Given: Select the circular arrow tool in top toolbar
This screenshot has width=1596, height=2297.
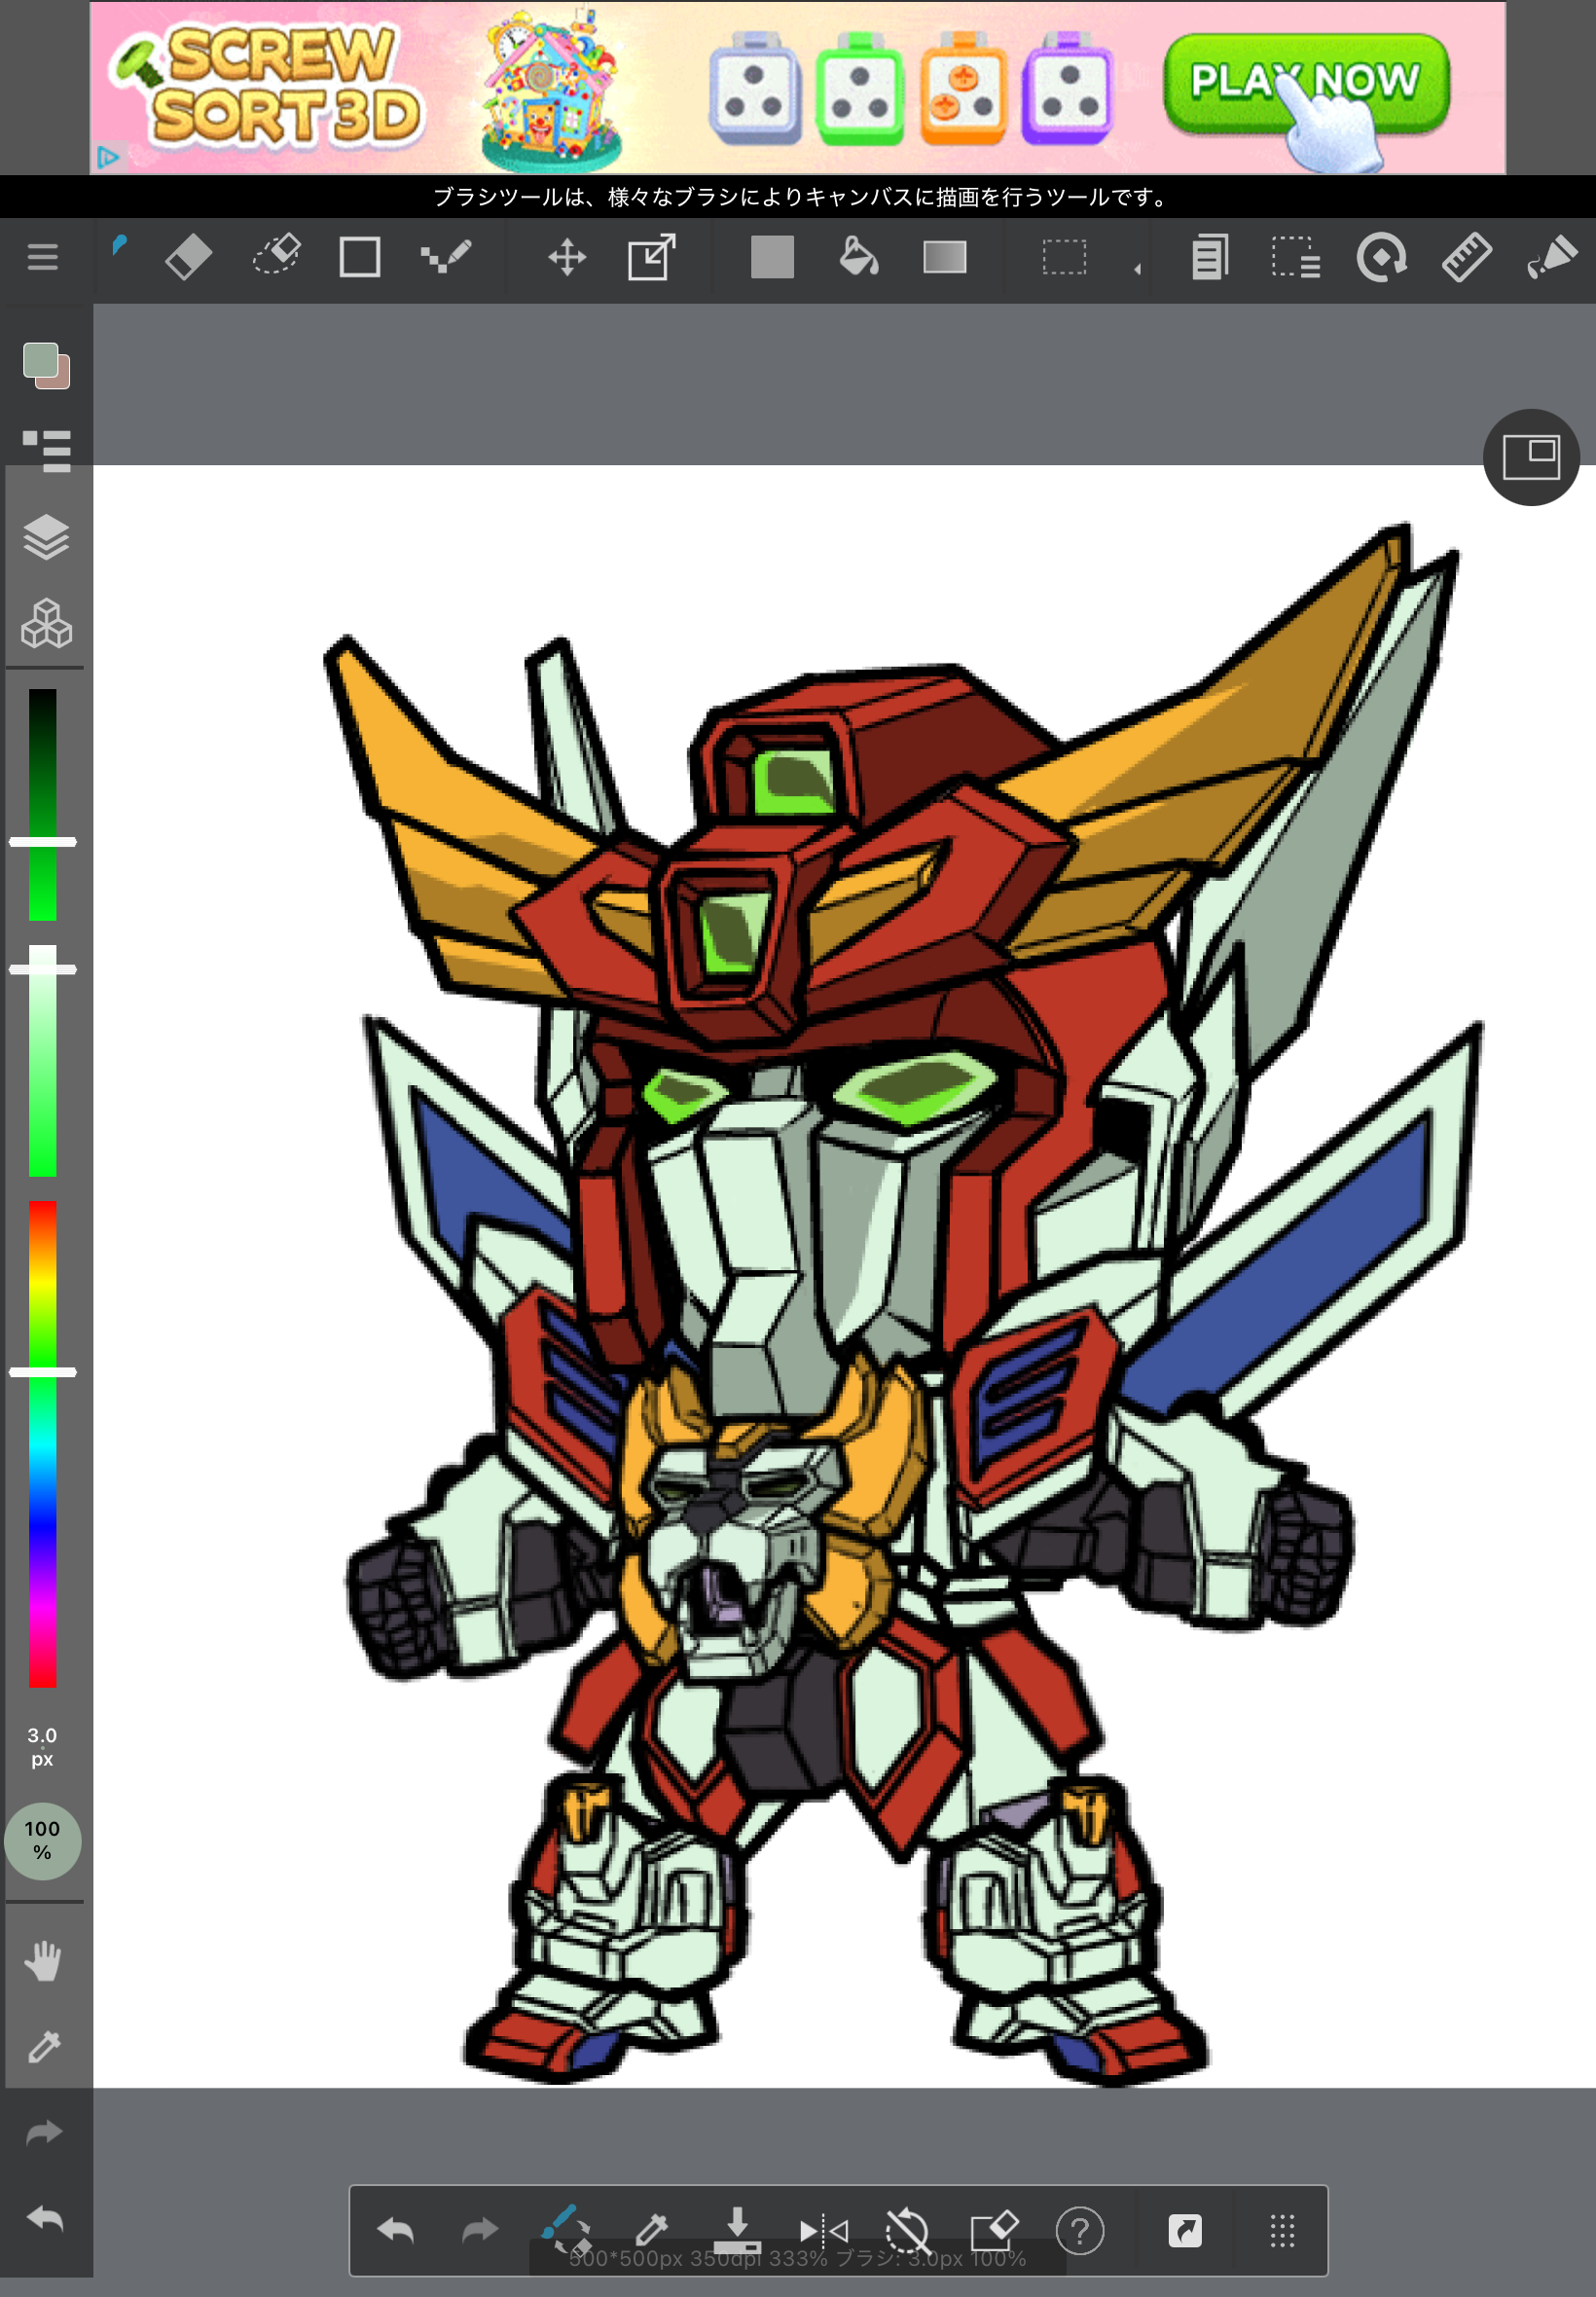Looking at the screenshot, I should tap(1382, 257).
